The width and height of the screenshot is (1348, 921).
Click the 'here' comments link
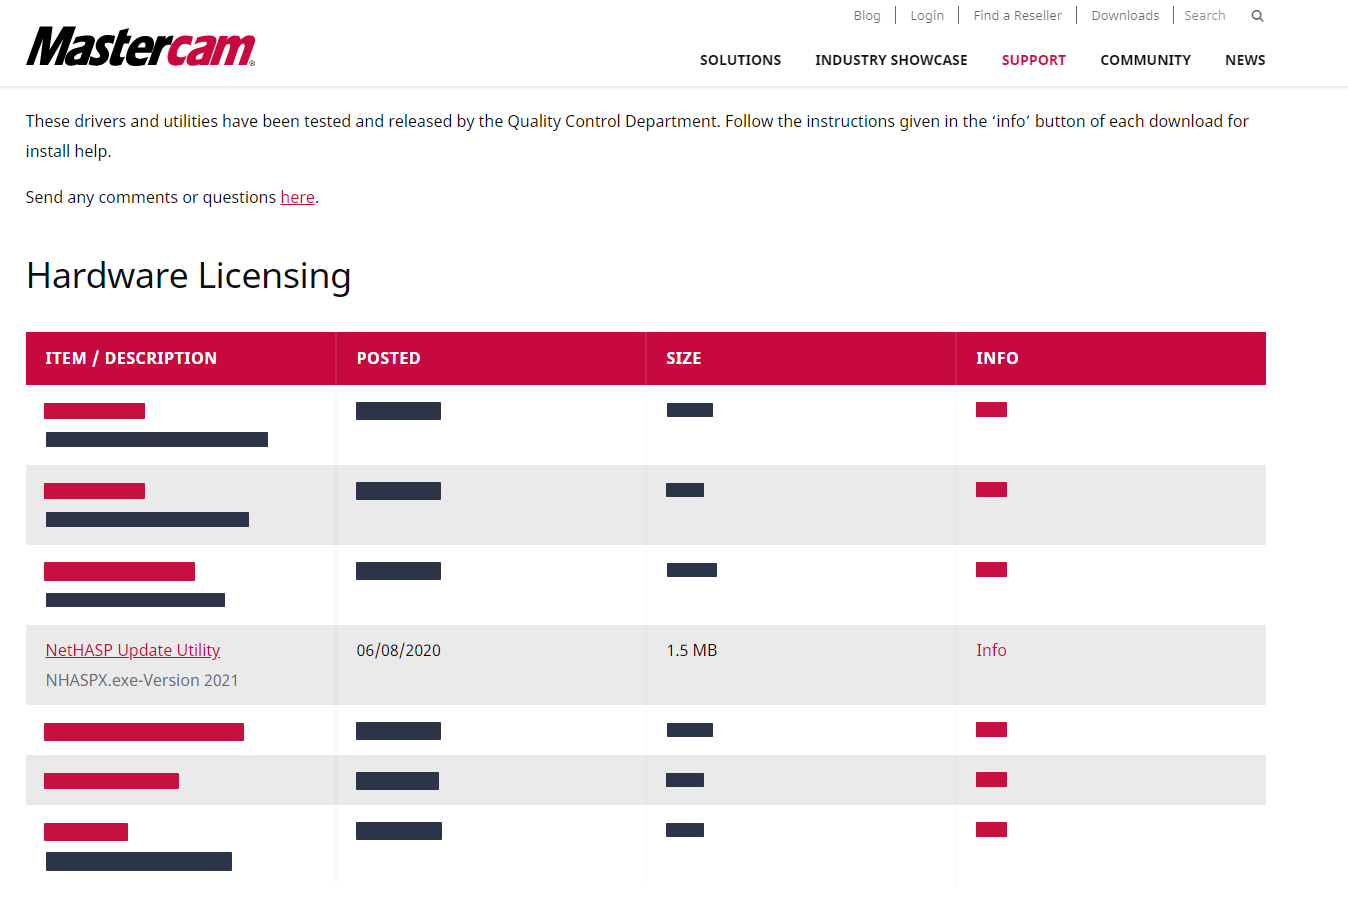(297, 197)
